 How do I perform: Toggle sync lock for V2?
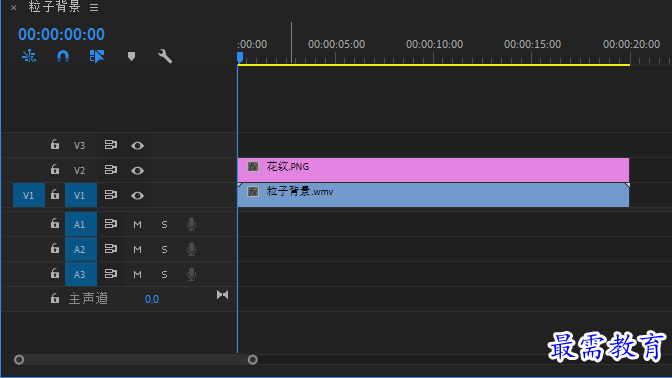[x=111, y=170]
